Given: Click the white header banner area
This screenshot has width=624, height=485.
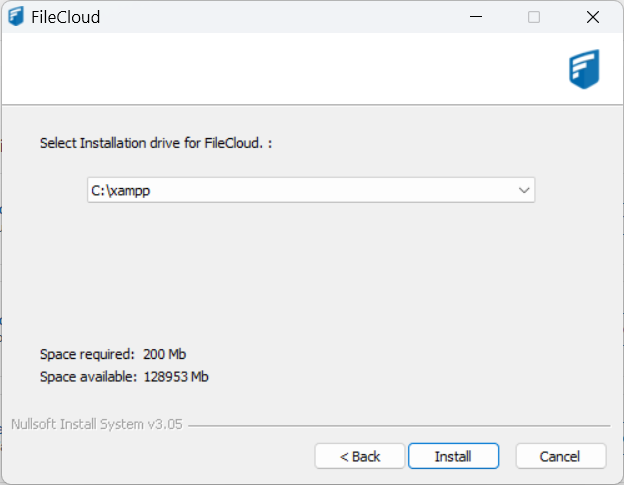Looking at the screenshot, I should 280,68.
